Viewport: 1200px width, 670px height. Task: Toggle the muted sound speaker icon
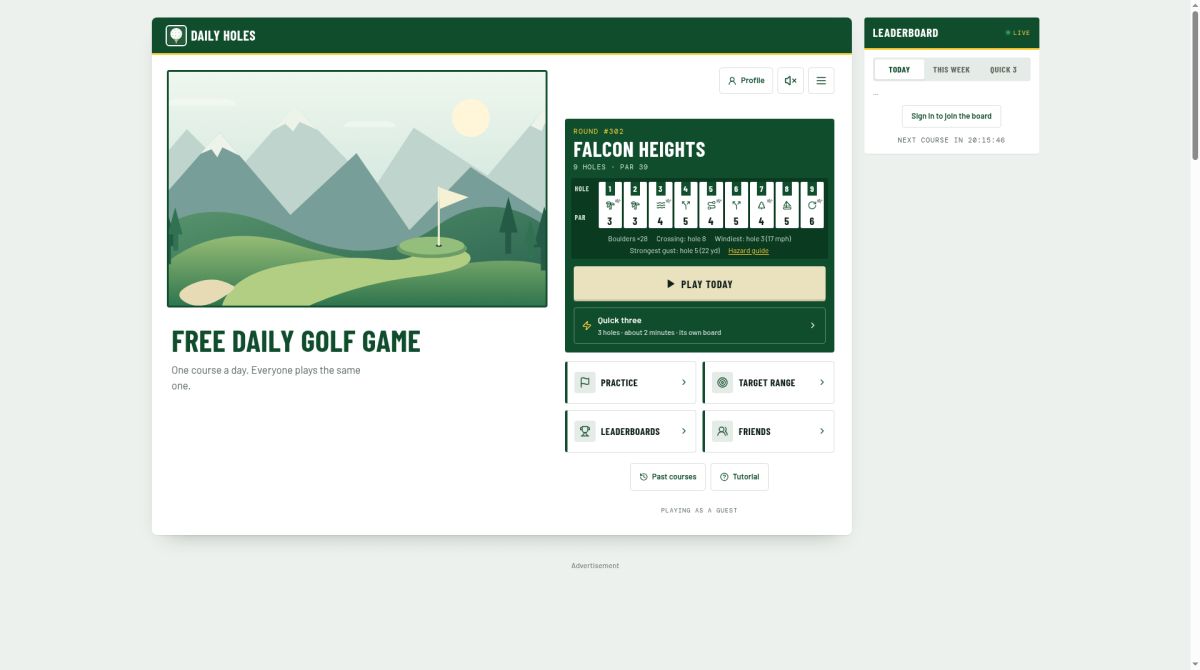click(790, 81)
